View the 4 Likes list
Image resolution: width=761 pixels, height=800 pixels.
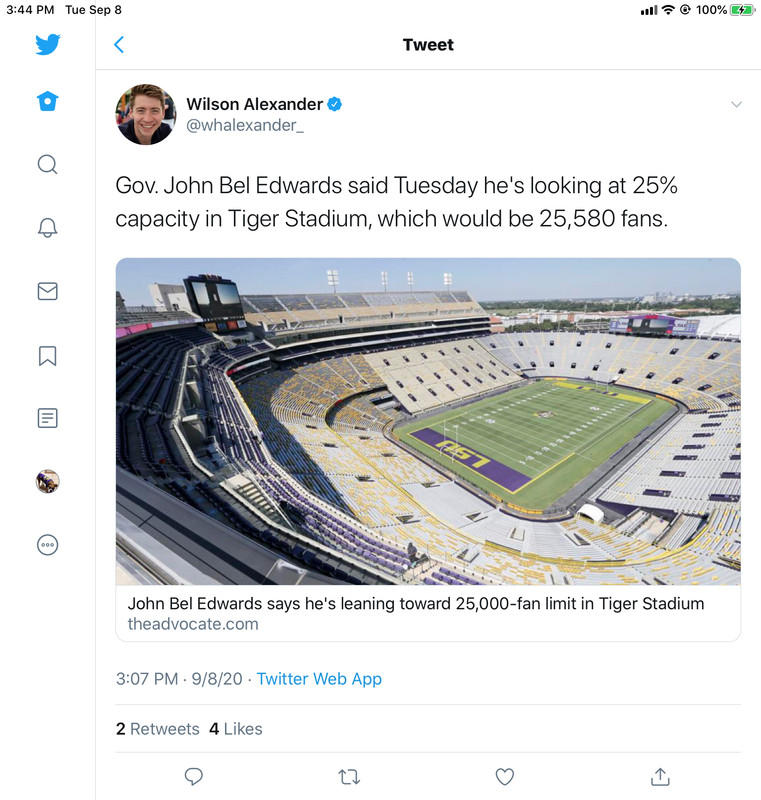236,729
